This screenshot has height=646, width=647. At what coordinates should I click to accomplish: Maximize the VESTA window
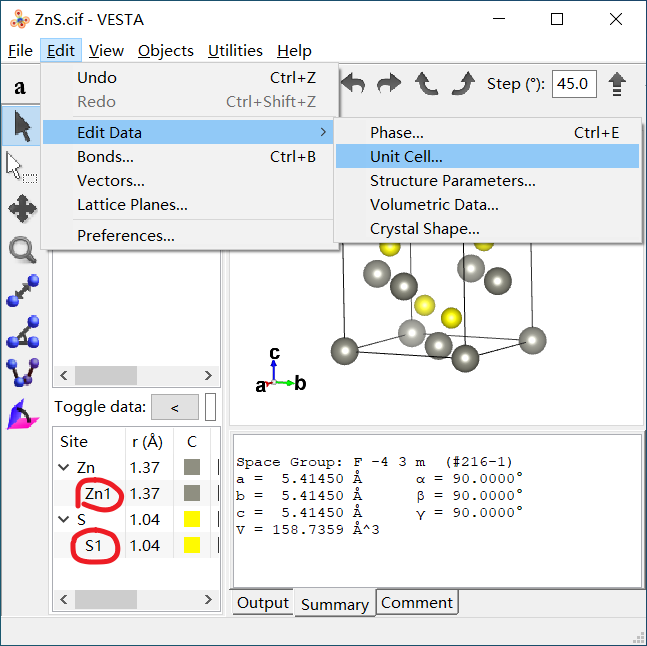coord(557,19)
